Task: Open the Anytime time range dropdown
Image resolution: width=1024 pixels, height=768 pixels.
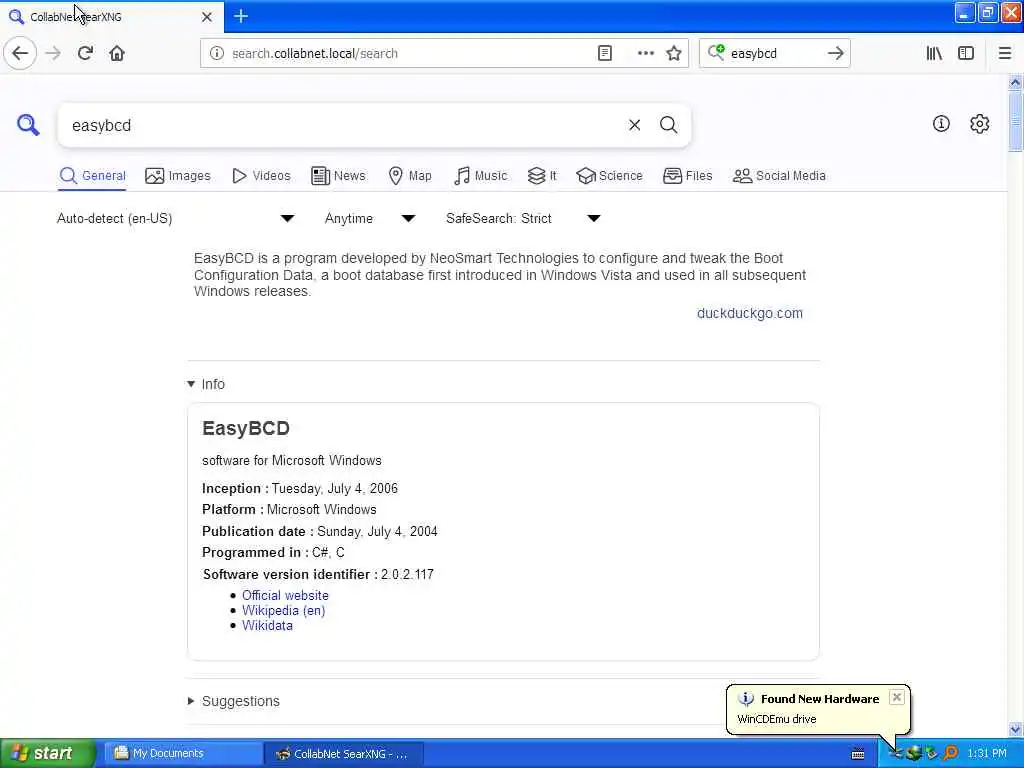Action: point(370,218)
